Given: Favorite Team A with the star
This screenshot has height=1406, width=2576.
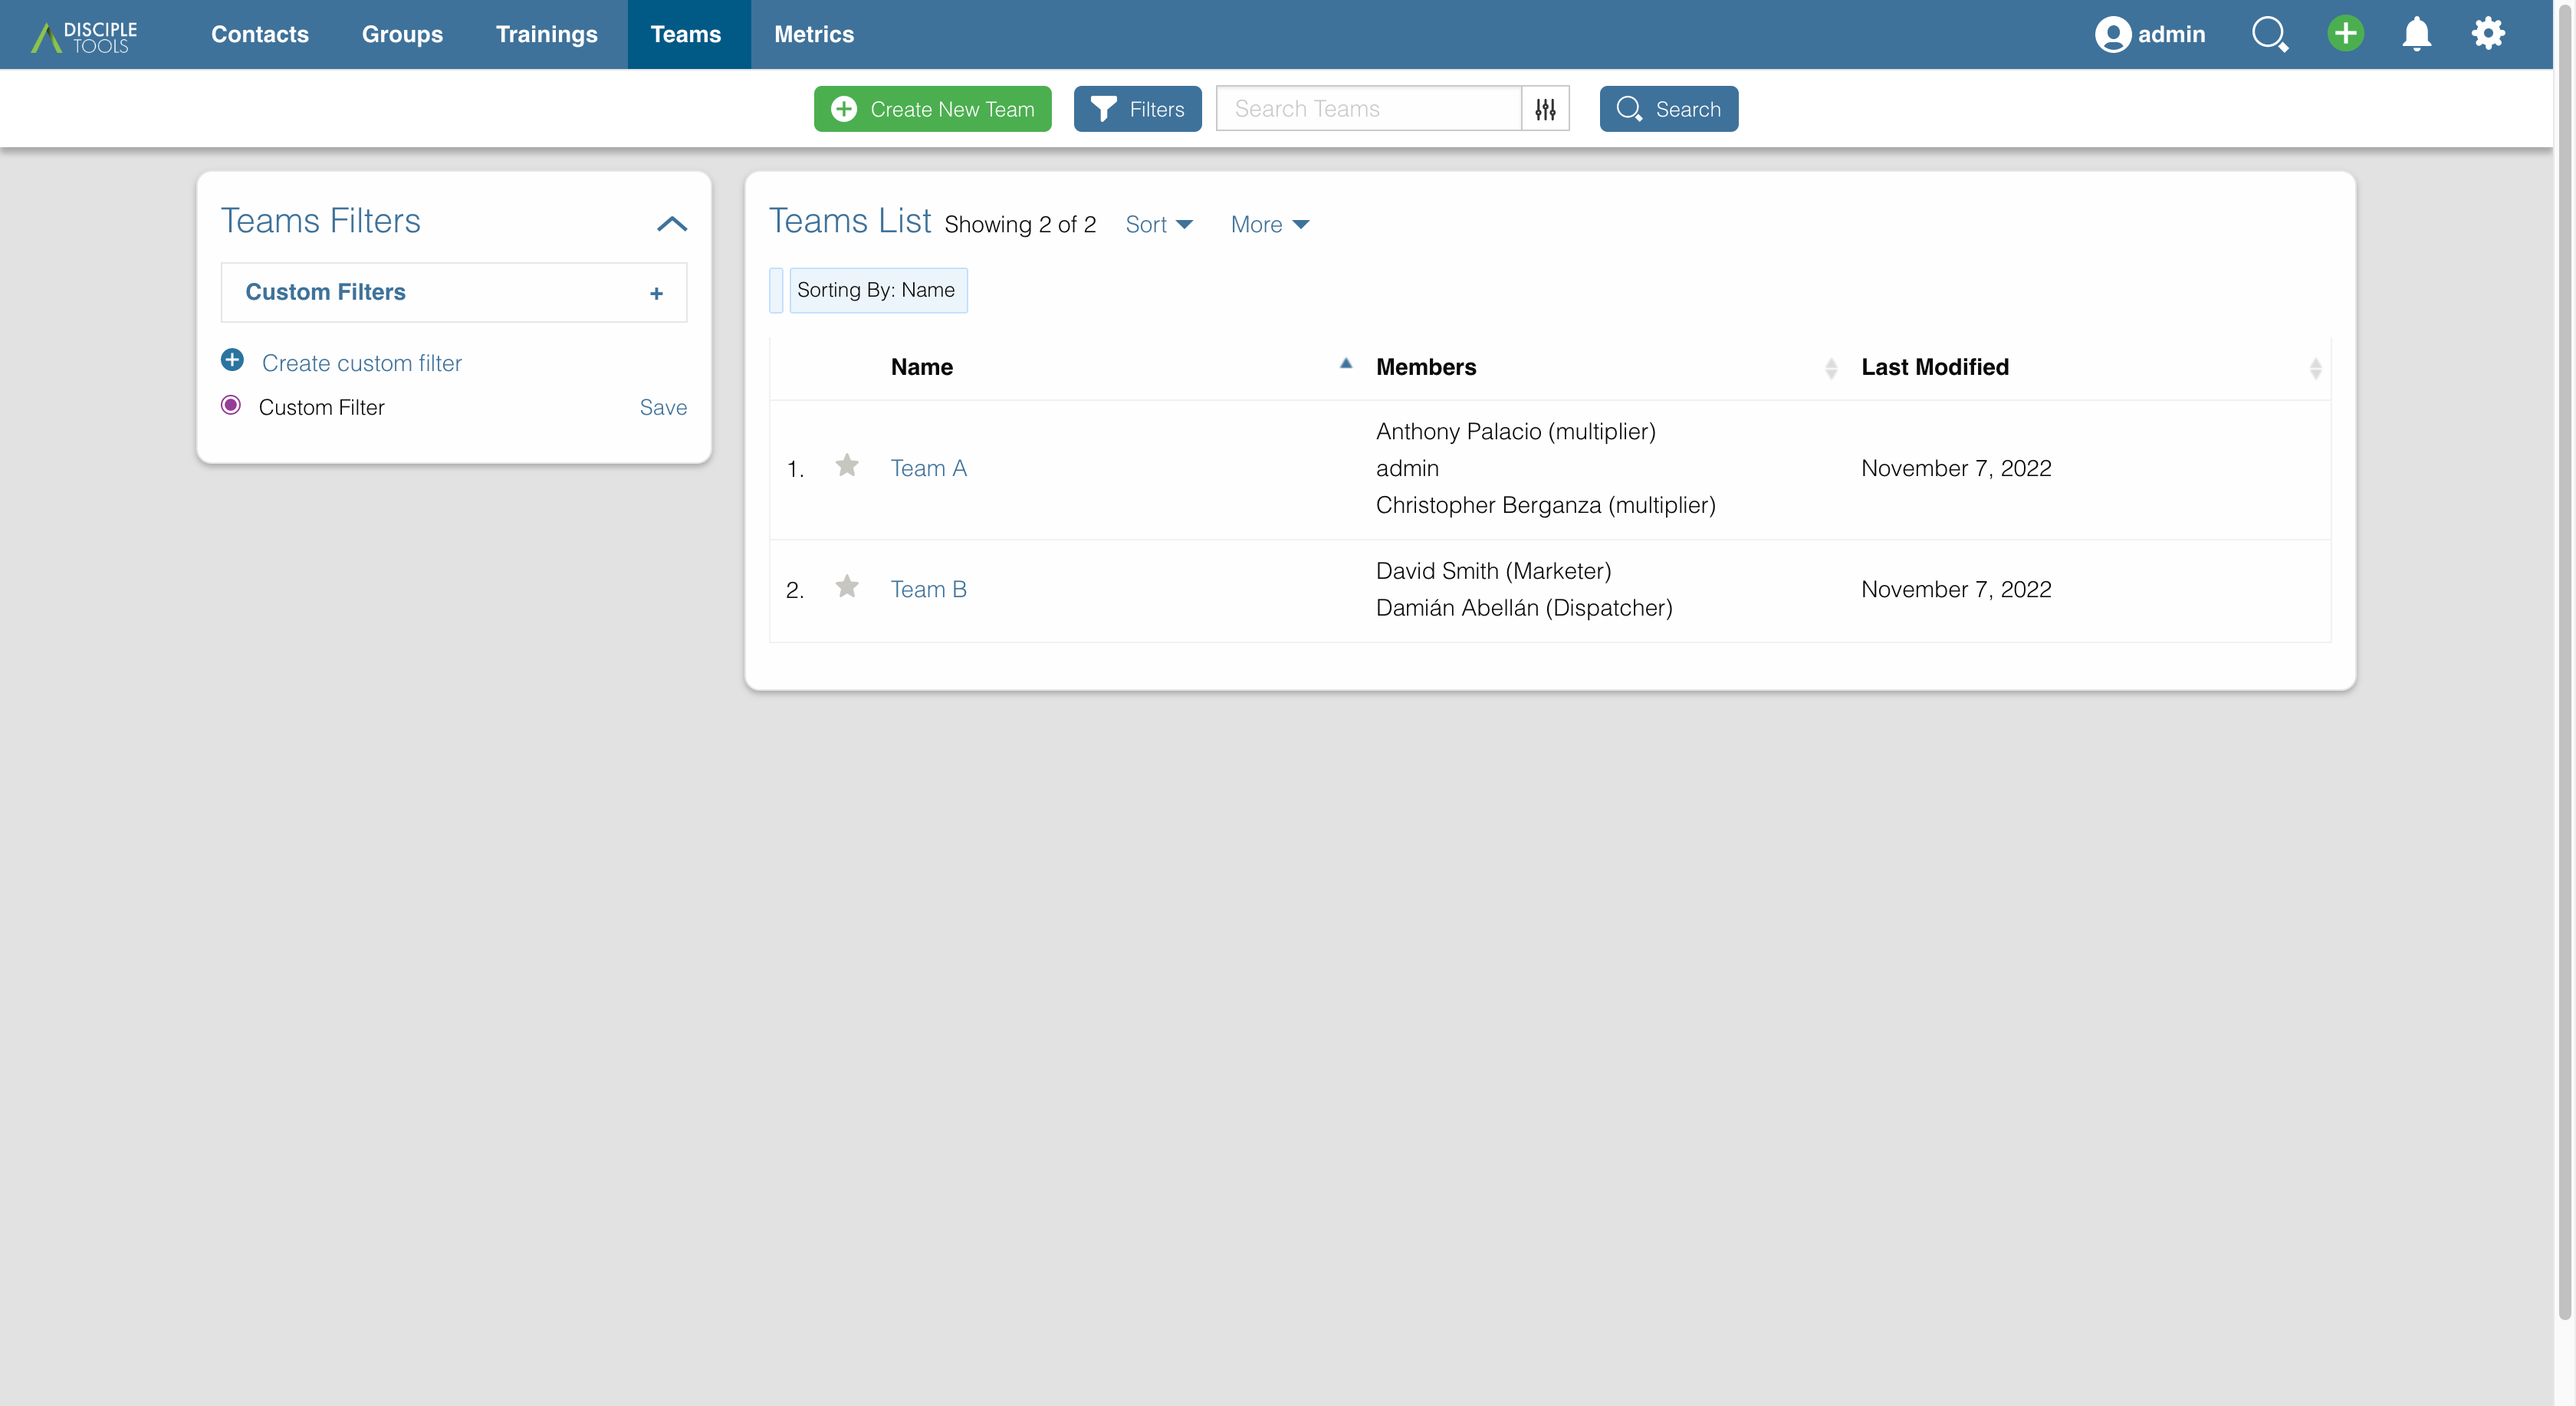Looking at the screenshot, I should (x=847, y=466).
